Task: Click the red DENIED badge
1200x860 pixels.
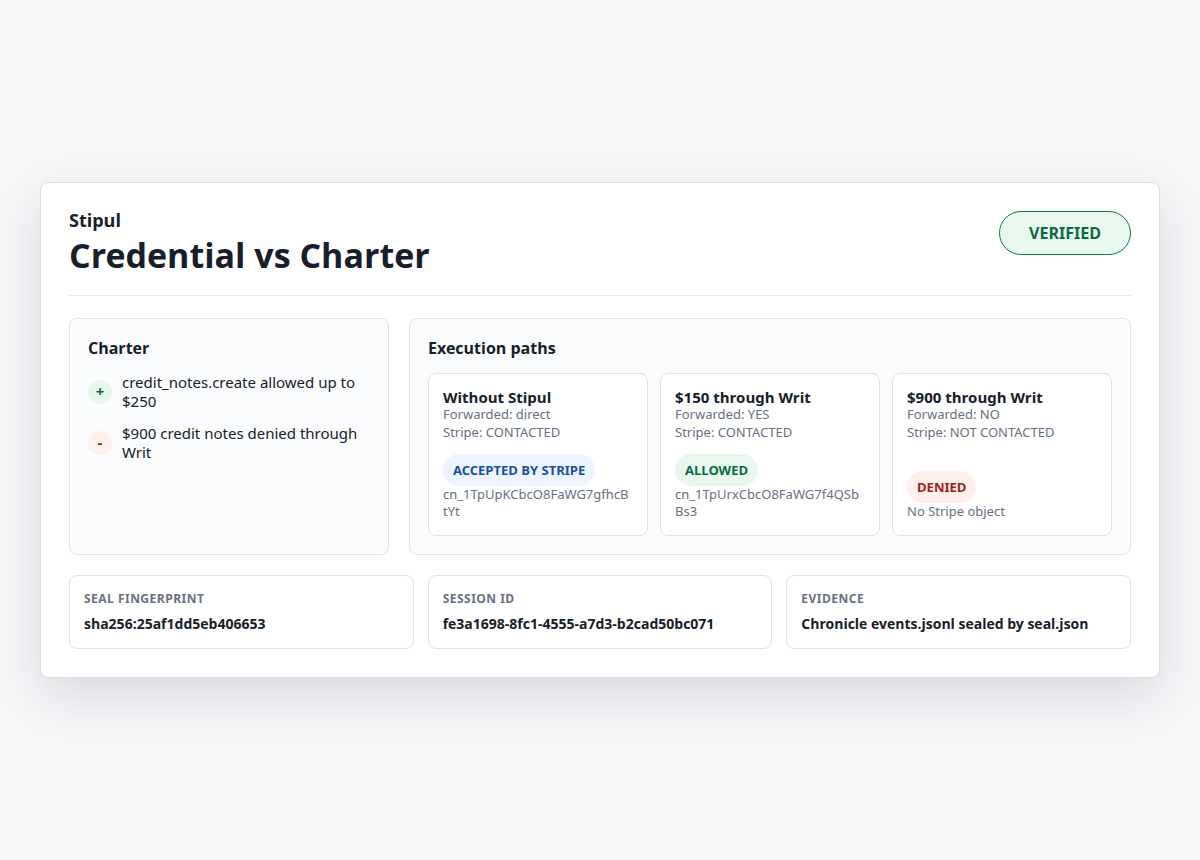Action: click(x=941, y=487)
